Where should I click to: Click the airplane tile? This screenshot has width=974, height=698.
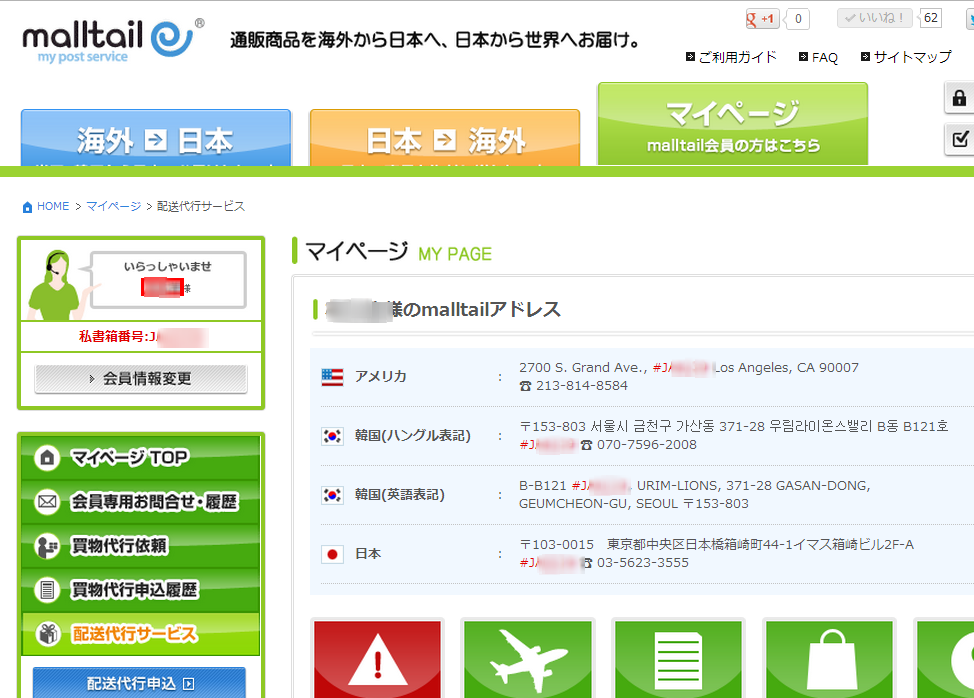click(x=528, y=658)
